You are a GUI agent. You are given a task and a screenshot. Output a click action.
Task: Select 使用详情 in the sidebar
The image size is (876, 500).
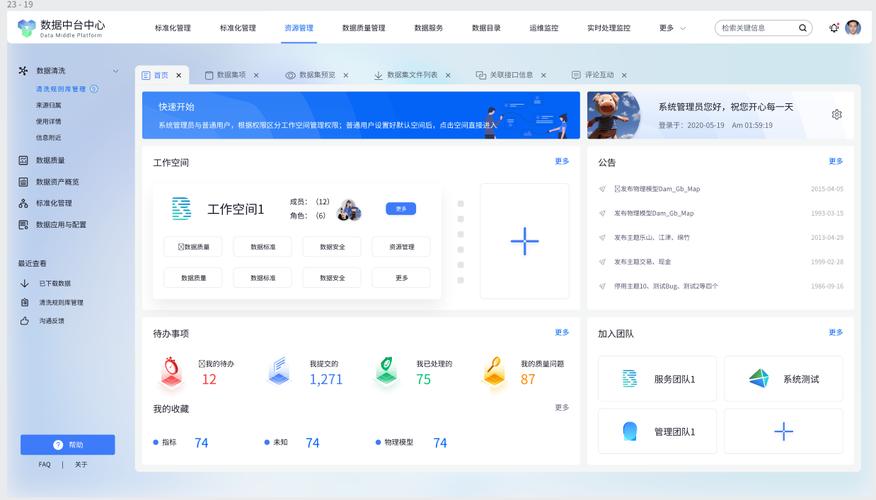(49, 121)
